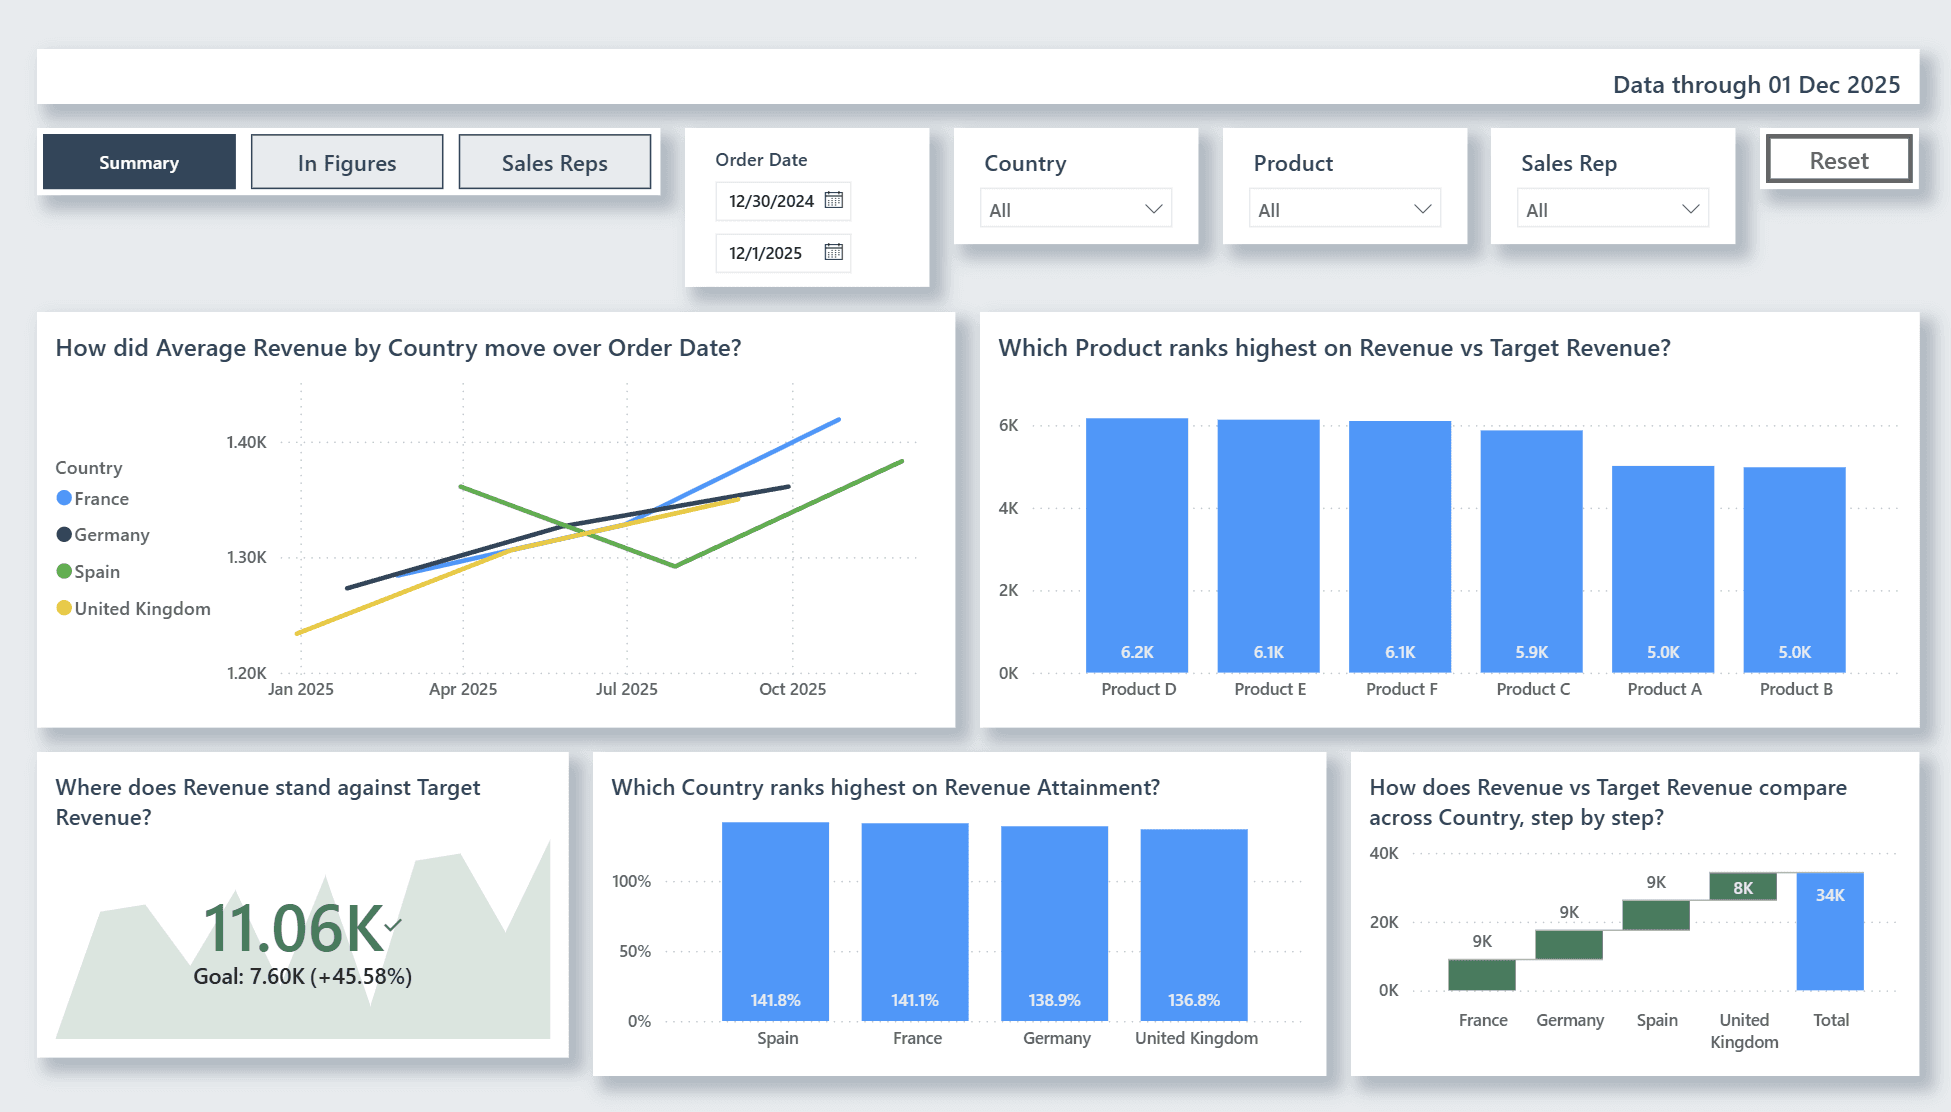The image size is (1951, 1112).
Task: Select Germany dark legend marker
Action: pos(64,534)
